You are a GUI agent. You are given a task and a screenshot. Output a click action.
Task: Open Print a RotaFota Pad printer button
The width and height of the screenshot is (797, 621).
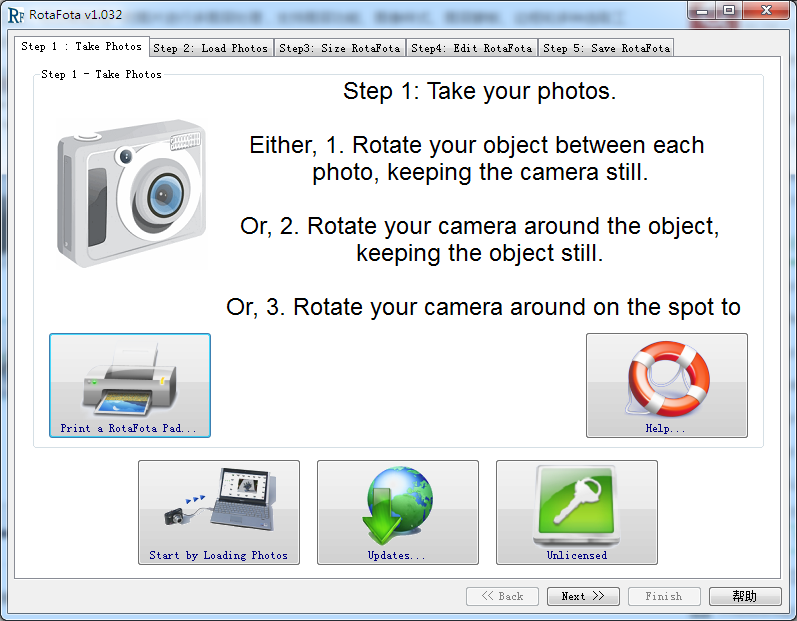point(130,385)
